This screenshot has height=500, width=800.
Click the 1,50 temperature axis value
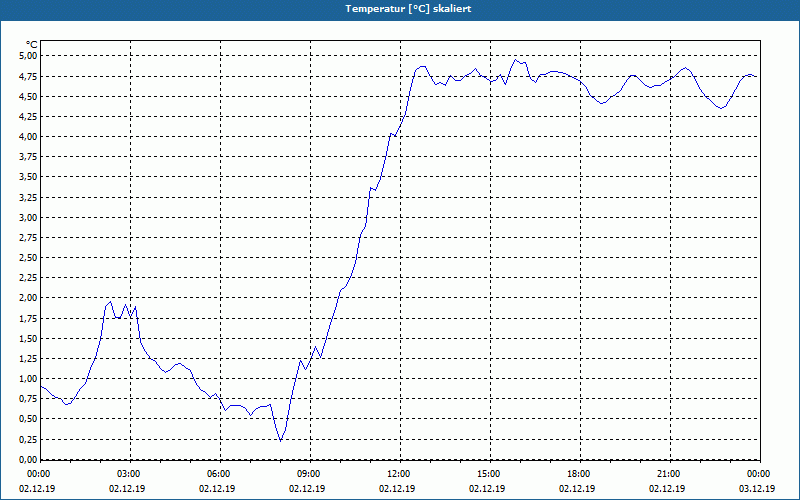click(28, 339)
